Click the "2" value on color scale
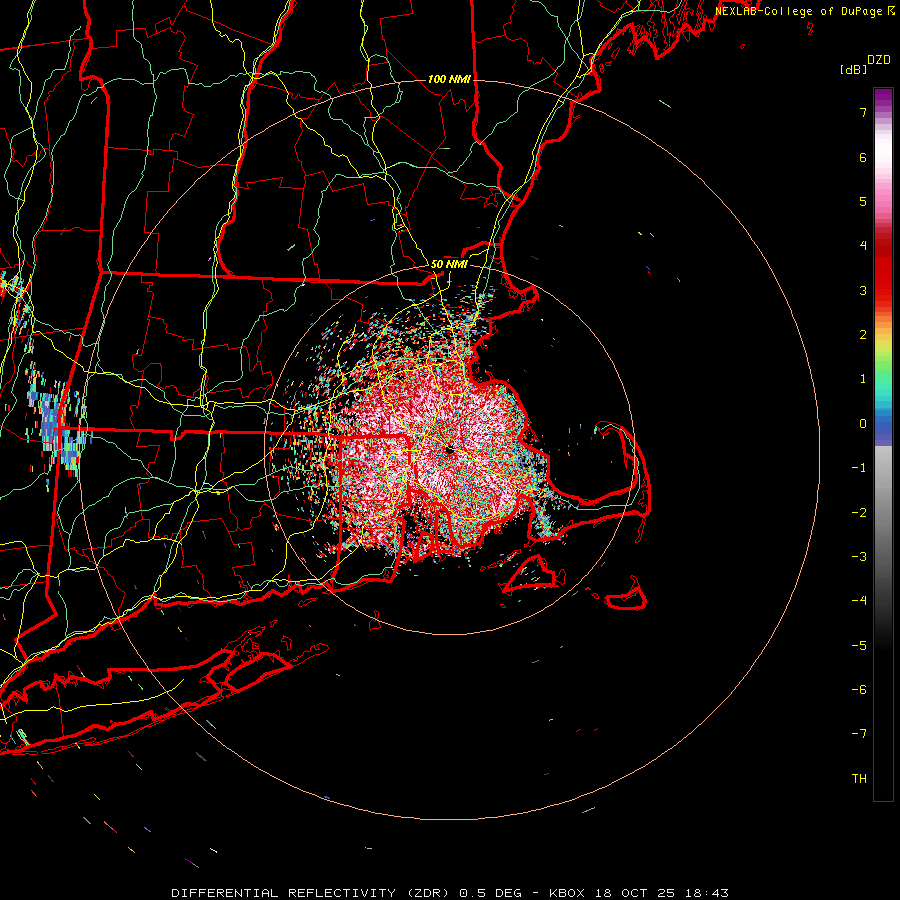900x900 pixels. click(863, 335)
